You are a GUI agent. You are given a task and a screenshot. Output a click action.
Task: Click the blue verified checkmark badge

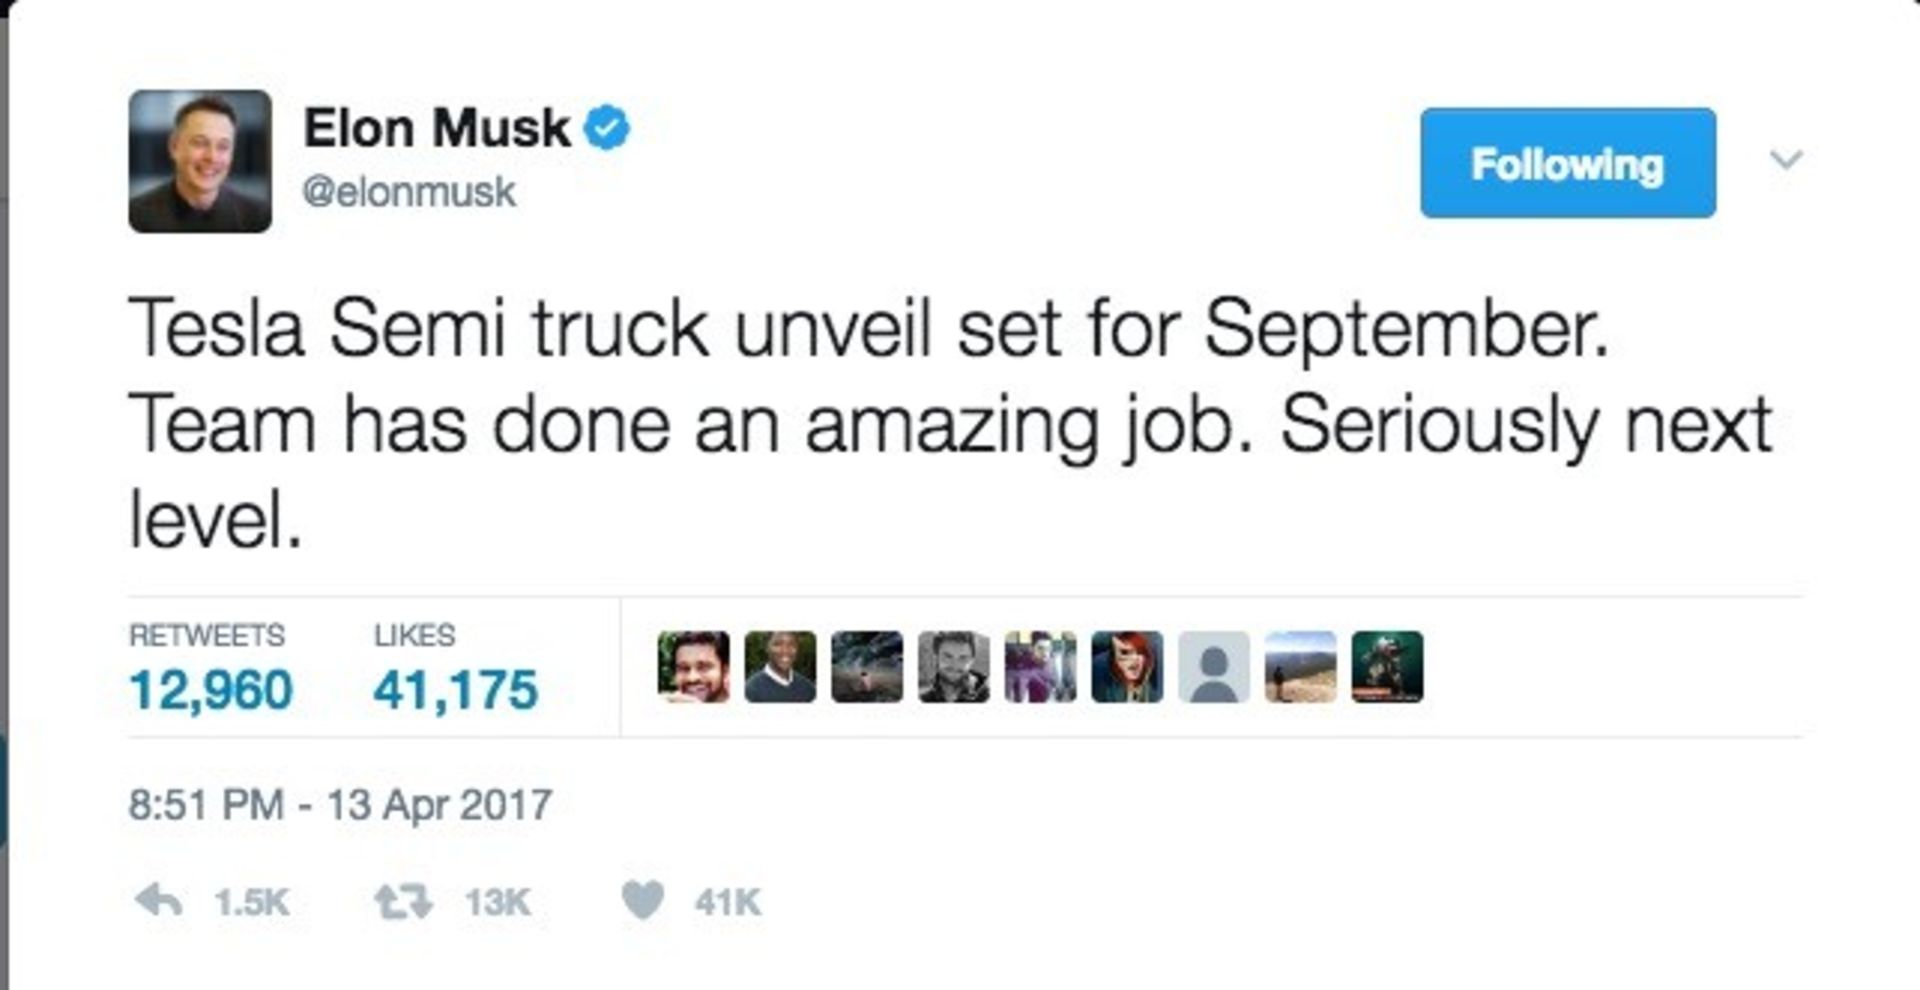pyautogui.click(x=606, y=129)
